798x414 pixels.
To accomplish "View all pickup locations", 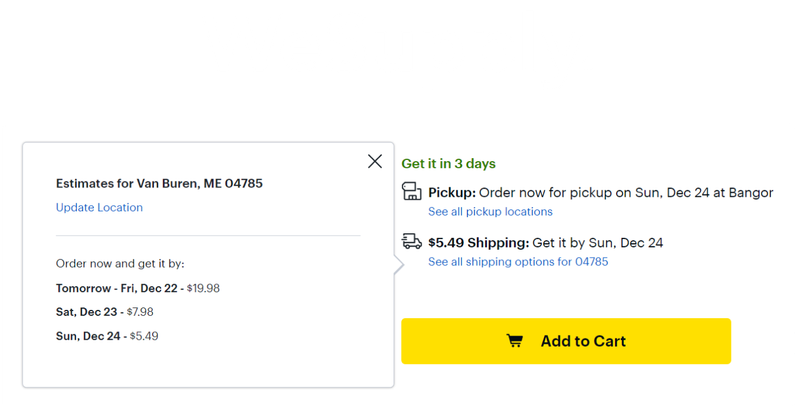I will tap(490, 212).
